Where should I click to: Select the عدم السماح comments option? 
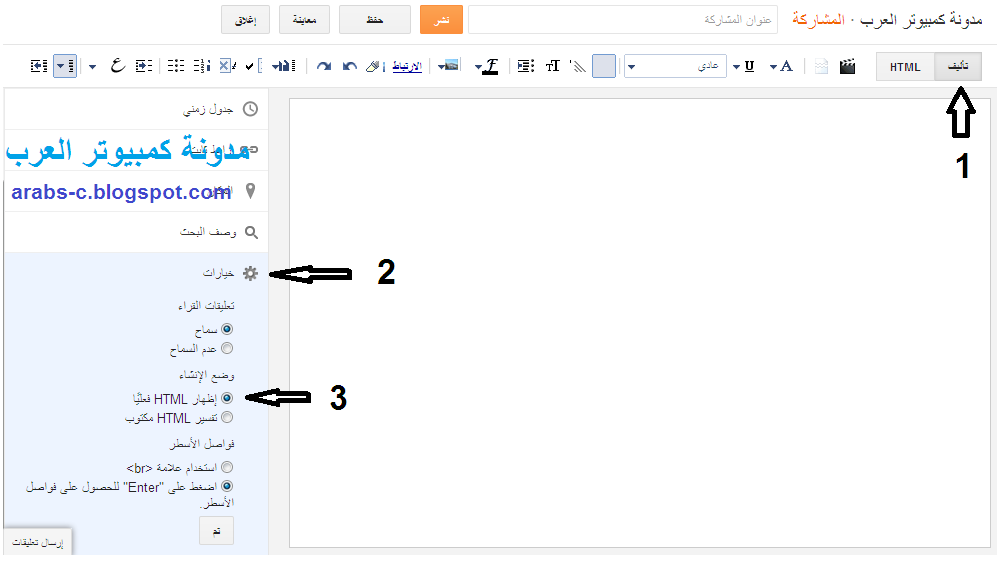(x=227, y=348)
